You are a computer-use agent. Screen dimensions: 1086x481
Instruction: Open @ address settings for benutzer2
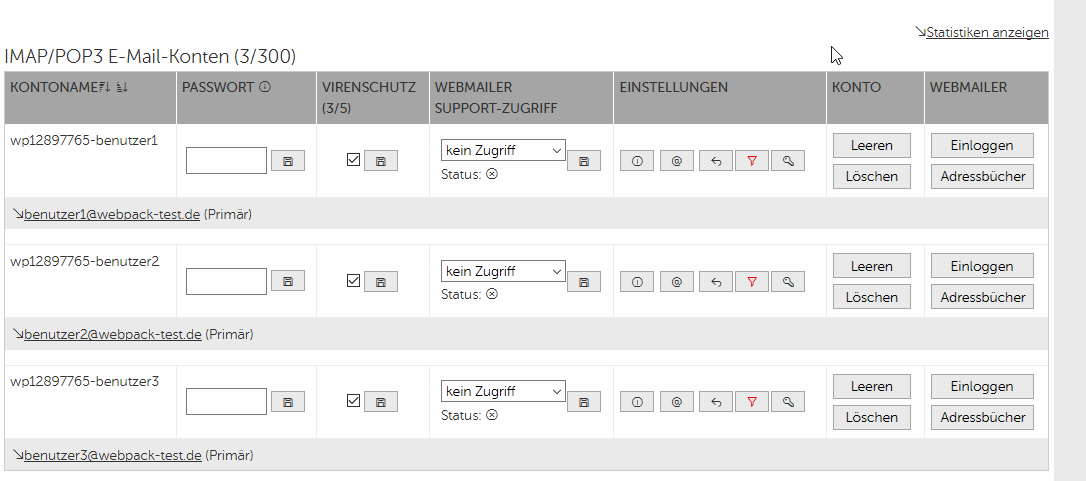(677, 281)
